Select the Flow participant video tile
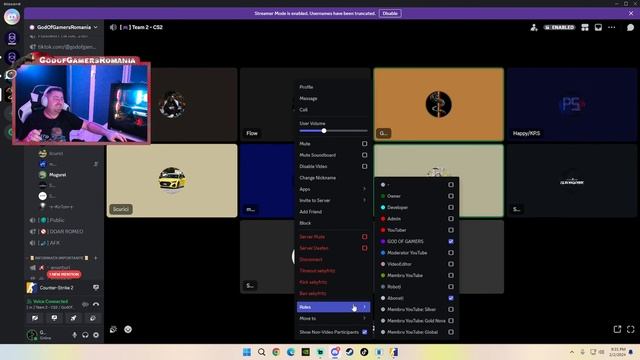Screen dimensions: 640x360 coord(268,104)
